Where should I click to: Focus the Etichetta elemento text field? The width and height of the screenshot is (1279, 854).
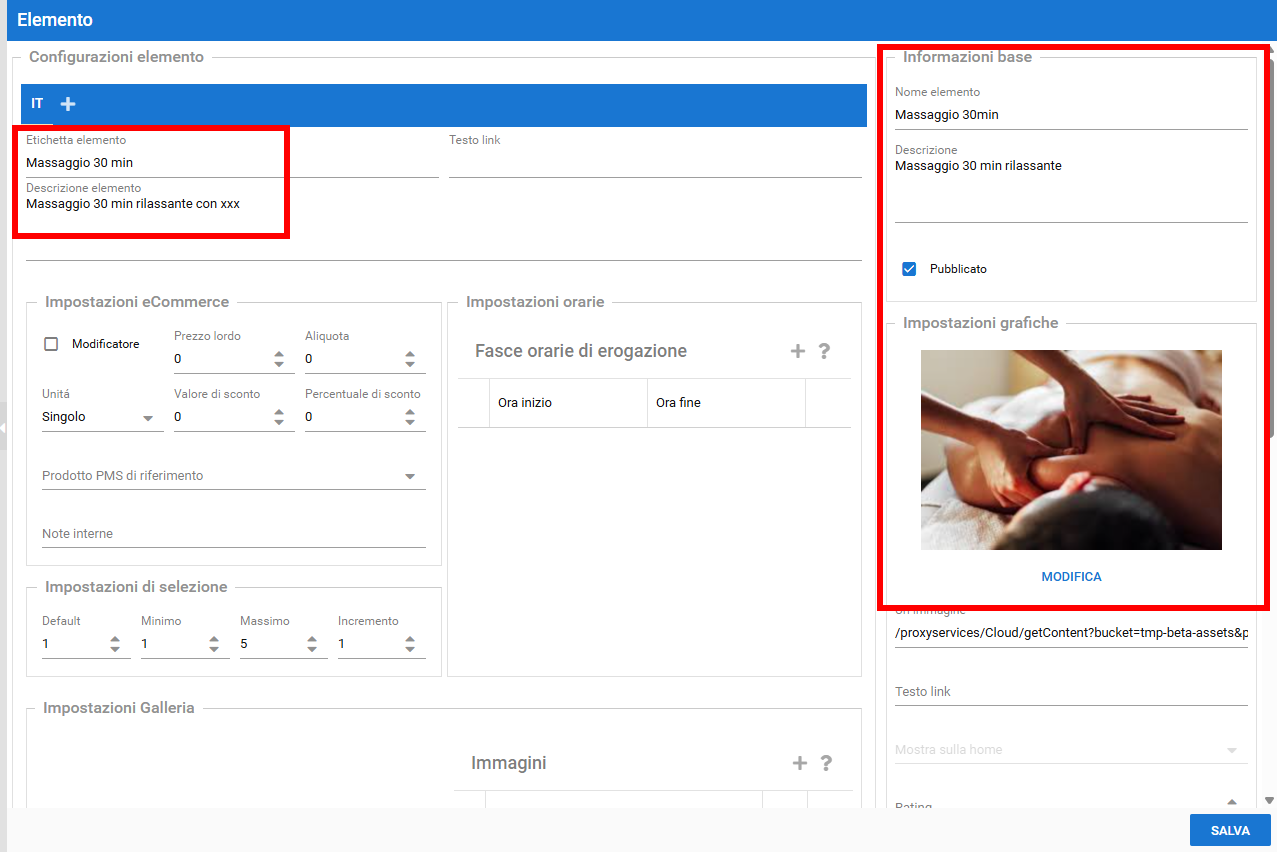[230, 163]
